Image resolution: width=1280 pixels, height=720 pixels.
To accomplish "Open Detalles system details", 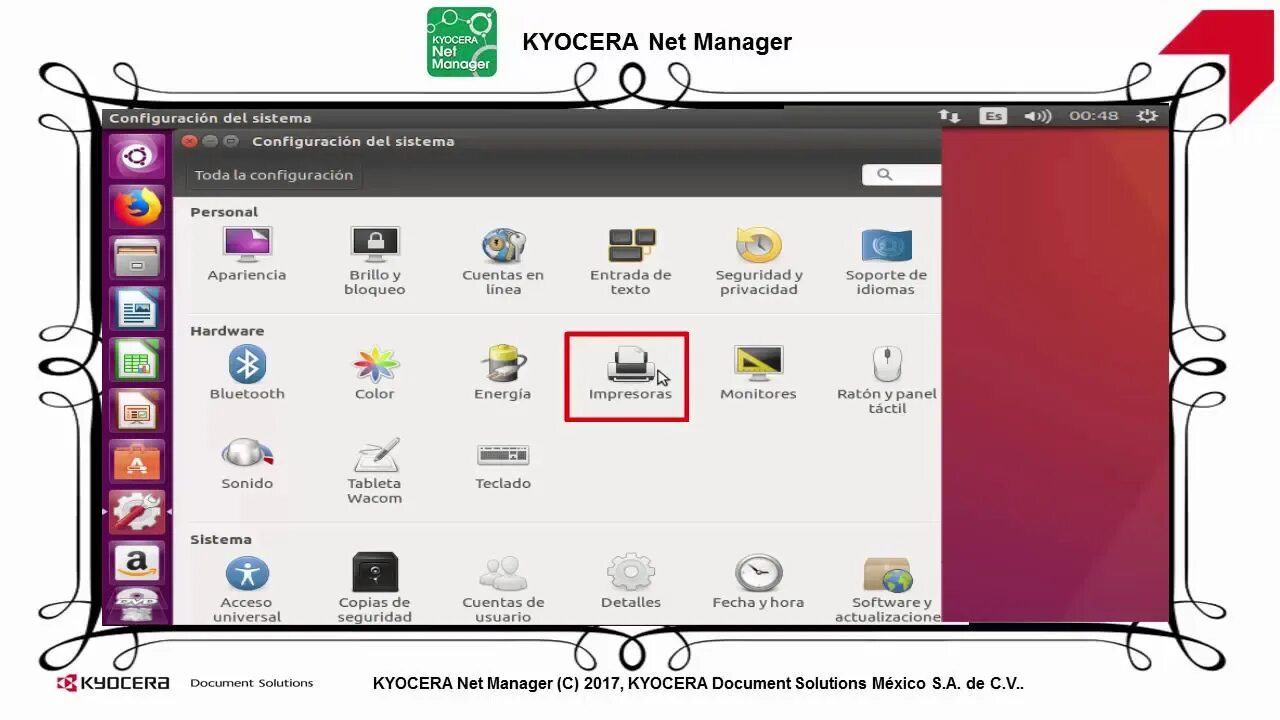I will tap(631, 581).
